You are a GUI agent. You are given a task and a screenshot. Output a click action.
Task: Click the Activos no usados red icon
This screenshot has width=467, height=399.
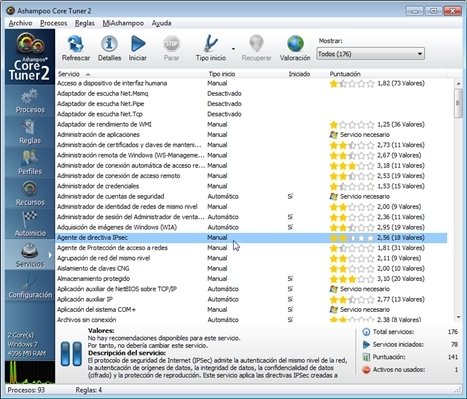tap(366, 370)
